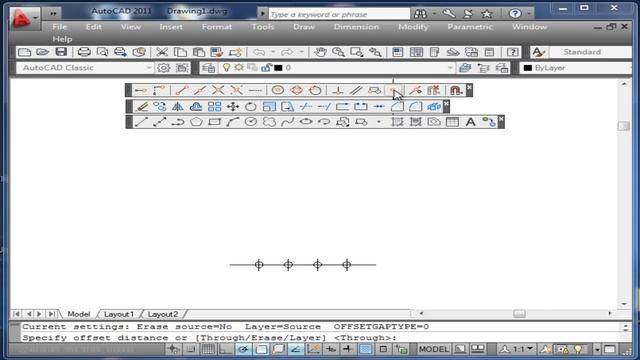Click the Pan hand icon

click(320, 52)
